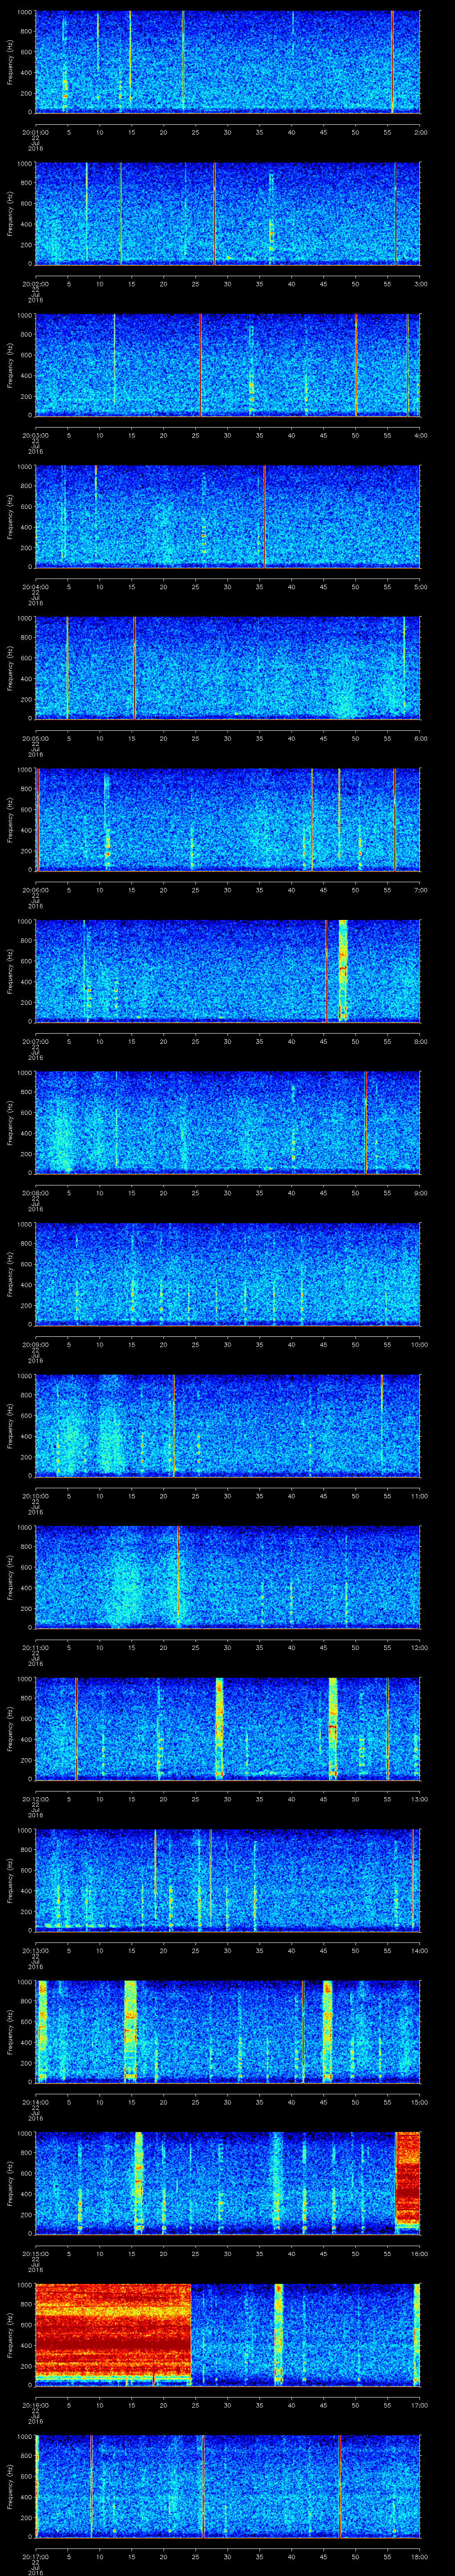Click the 9:00 end time label
The height and width of the screenshot is (2576, 455).
click(420, 1192)
